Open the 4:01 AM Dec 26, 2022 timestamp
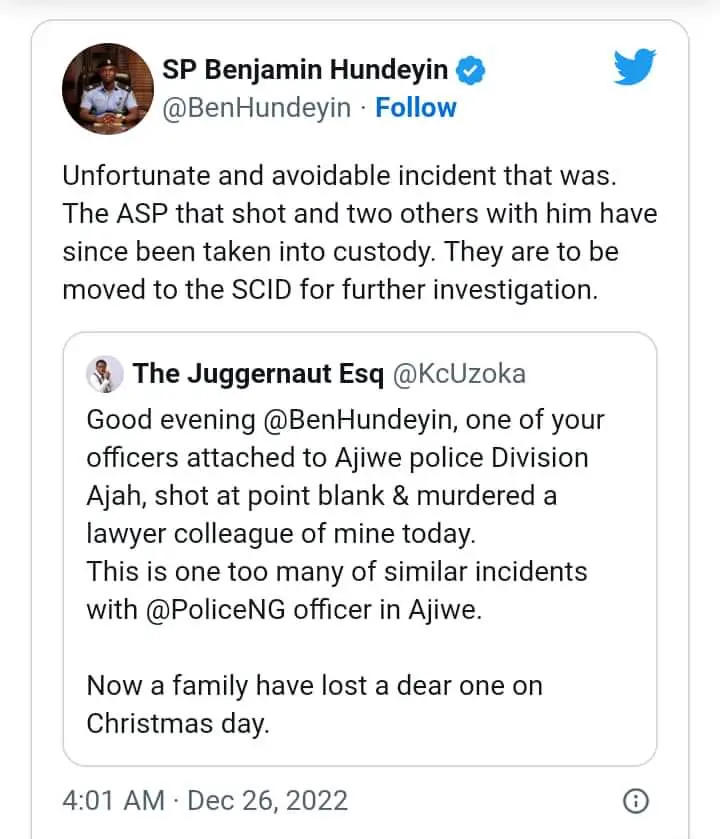720x839 pixels. 205,801
